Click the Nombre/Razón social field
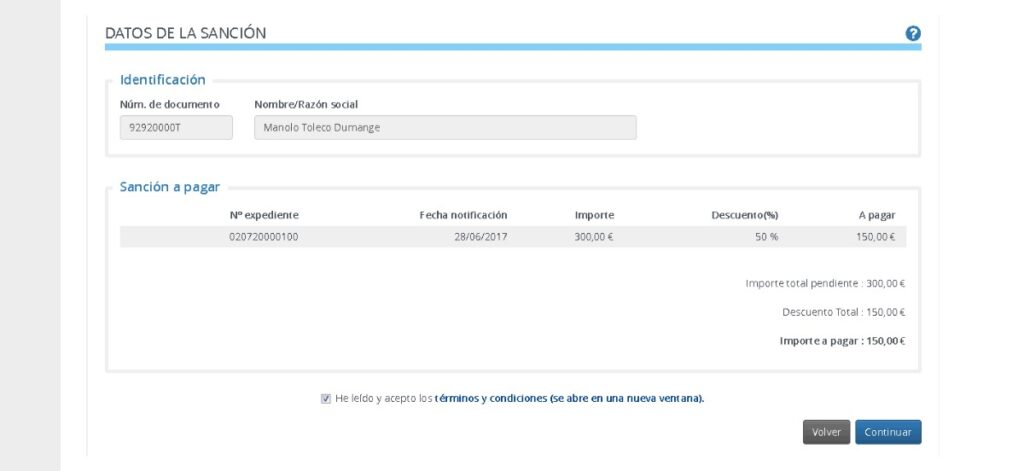Screen dimensions: 1024x471 445,127
